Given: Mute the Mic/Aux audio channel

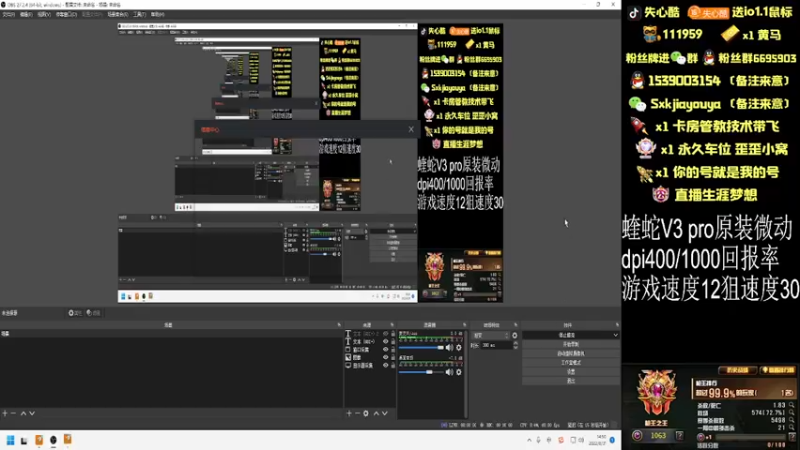Looking at the screenshot, I should click(x=449, y=347).
